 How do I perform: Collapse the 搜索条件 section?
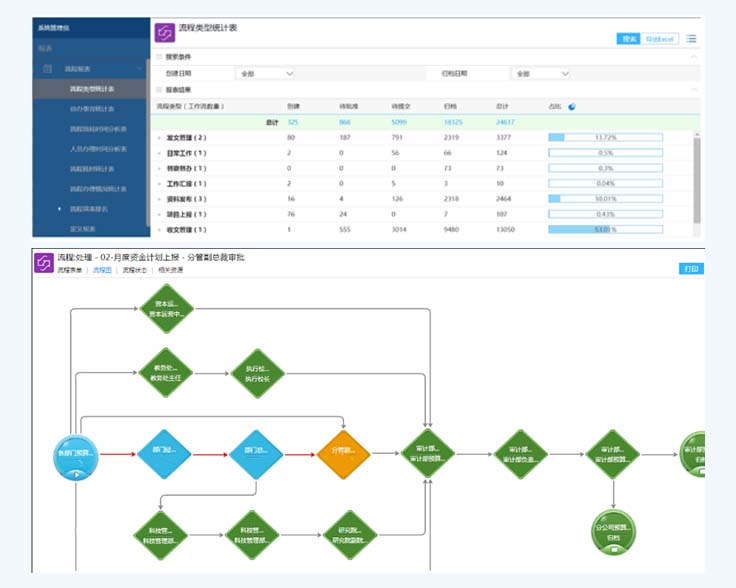(x=694, y=57)
